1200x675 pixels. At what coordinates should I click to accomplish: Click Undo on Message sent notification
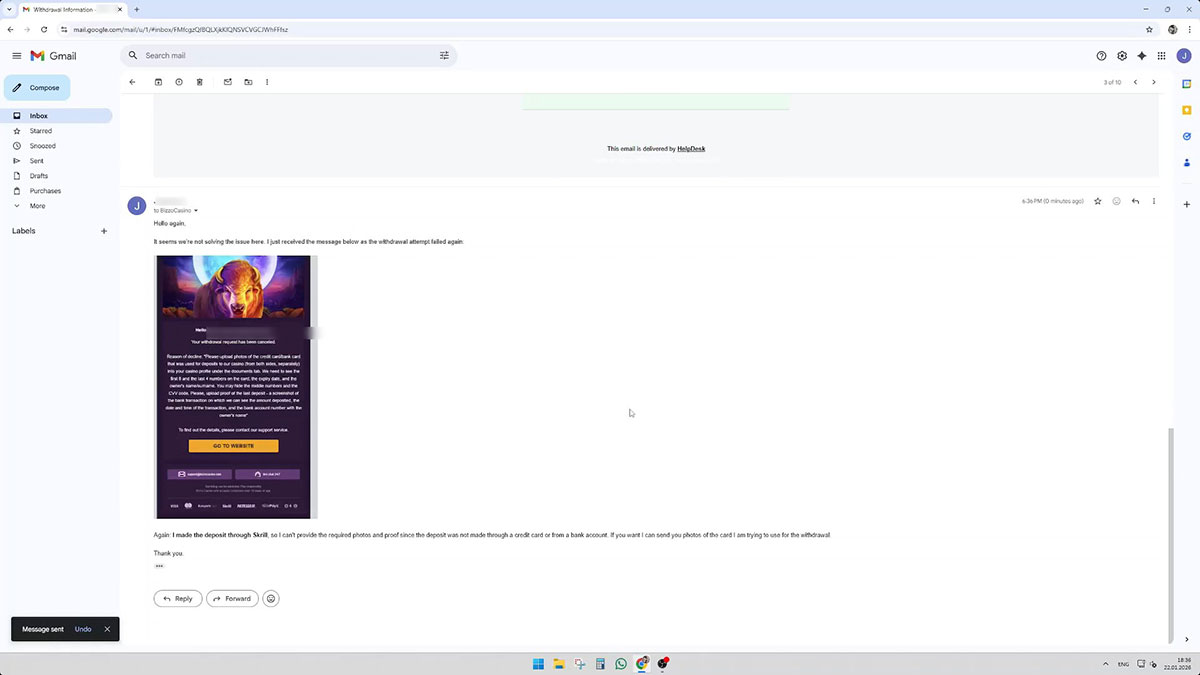[x=83, y=629]
